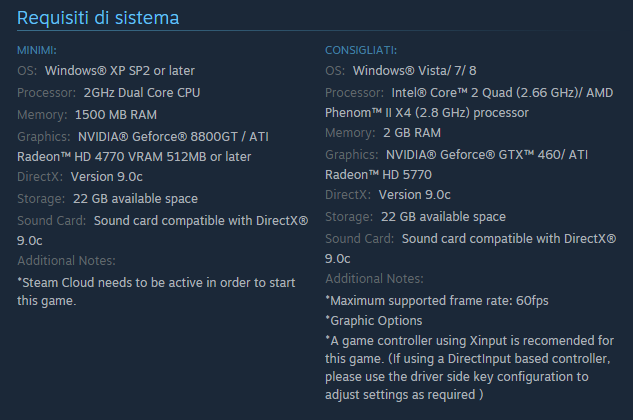This screenshot has width=633, height=420.
Task: Click minimum 22 GB available space text
Action: coord(135,199)
